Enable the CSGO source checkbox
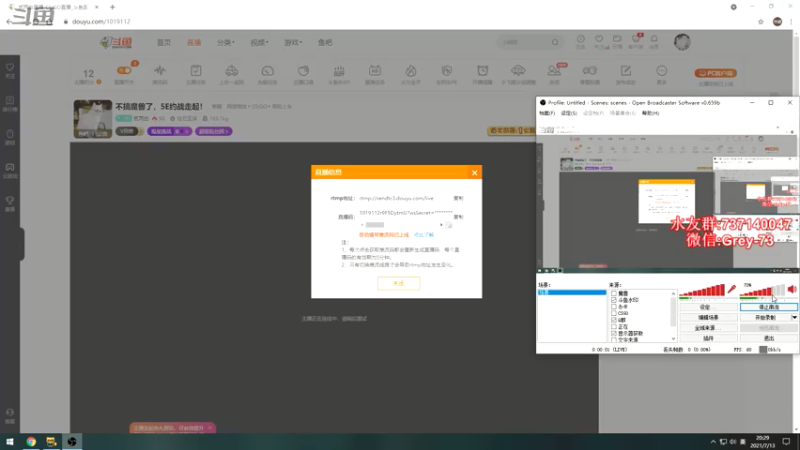 click(x=614, y=313)
